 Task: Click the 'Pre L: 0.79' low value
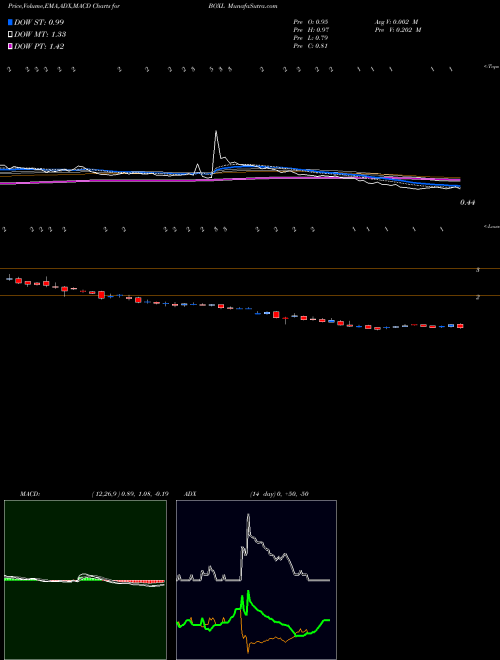pyautogui.click(x=311, y=38)
